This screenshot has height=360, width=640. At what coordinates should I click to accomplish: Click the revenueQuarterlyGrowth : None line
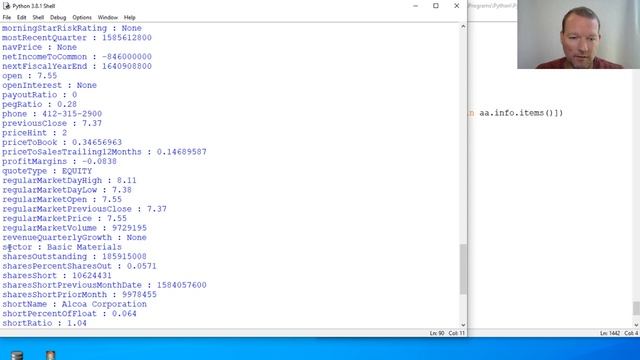[x=74, y=238]
